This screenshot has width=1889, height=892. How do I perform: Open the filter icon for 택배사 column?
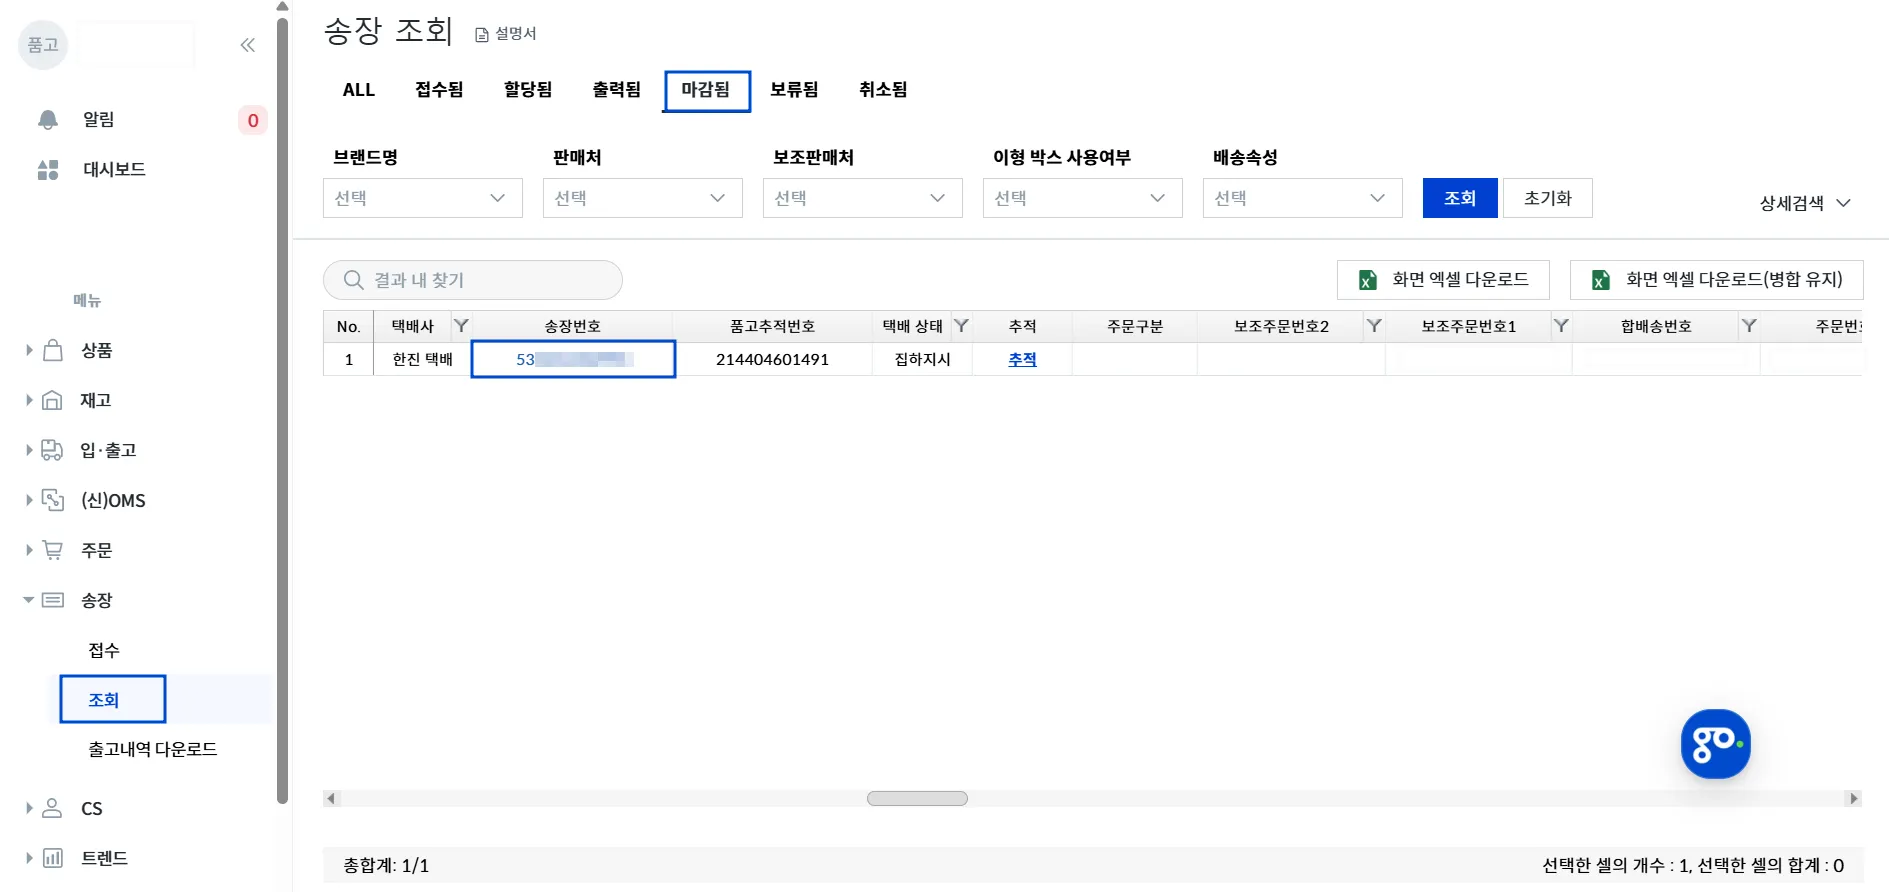(x=461, y=326)
